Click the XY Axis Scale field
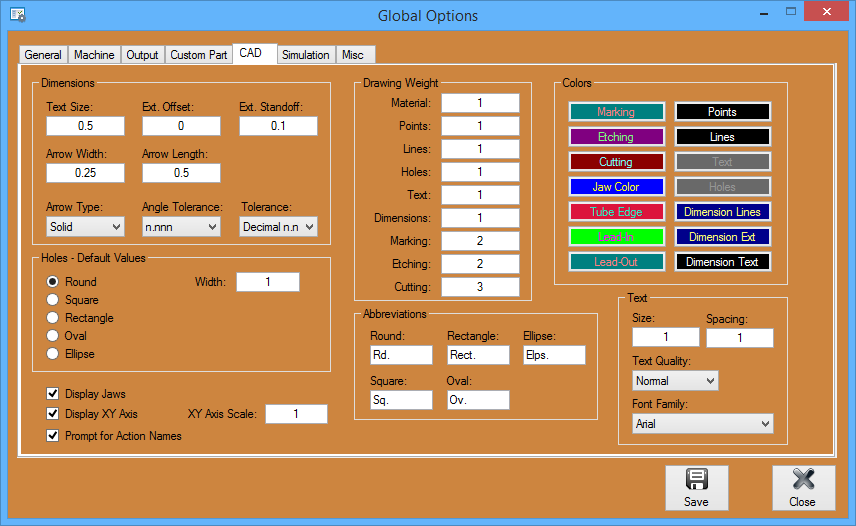 coord(296,414)
